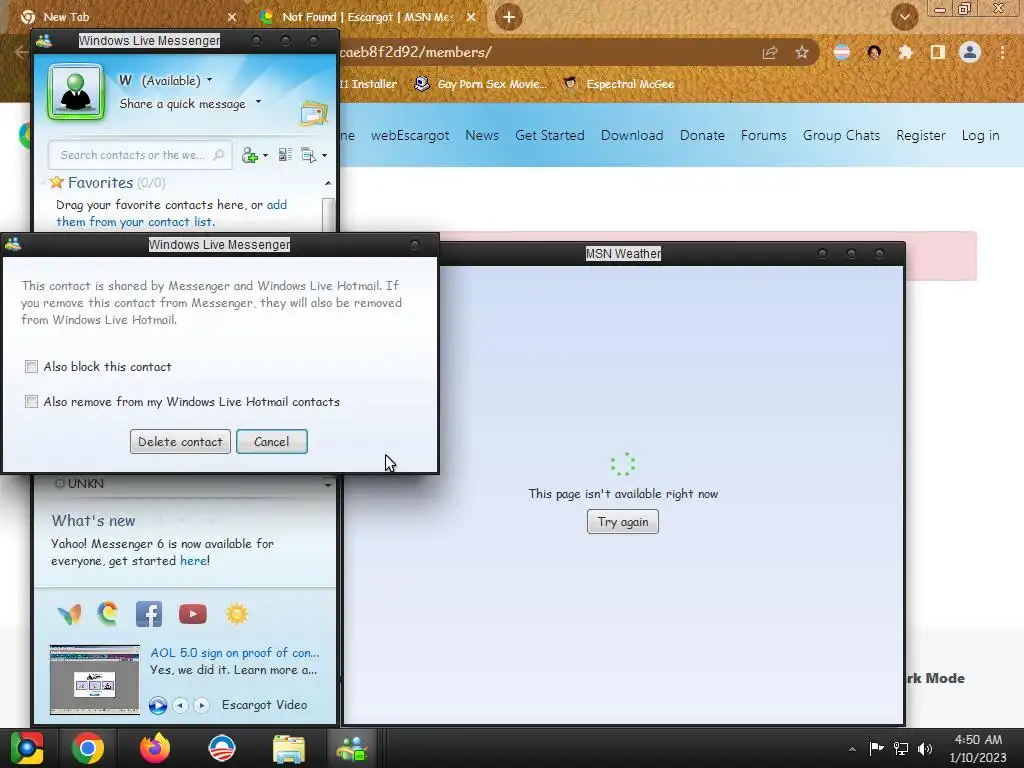Click the Log in link
The image size is (1024, 768).
pyautogui.click(x=980, y=135)
